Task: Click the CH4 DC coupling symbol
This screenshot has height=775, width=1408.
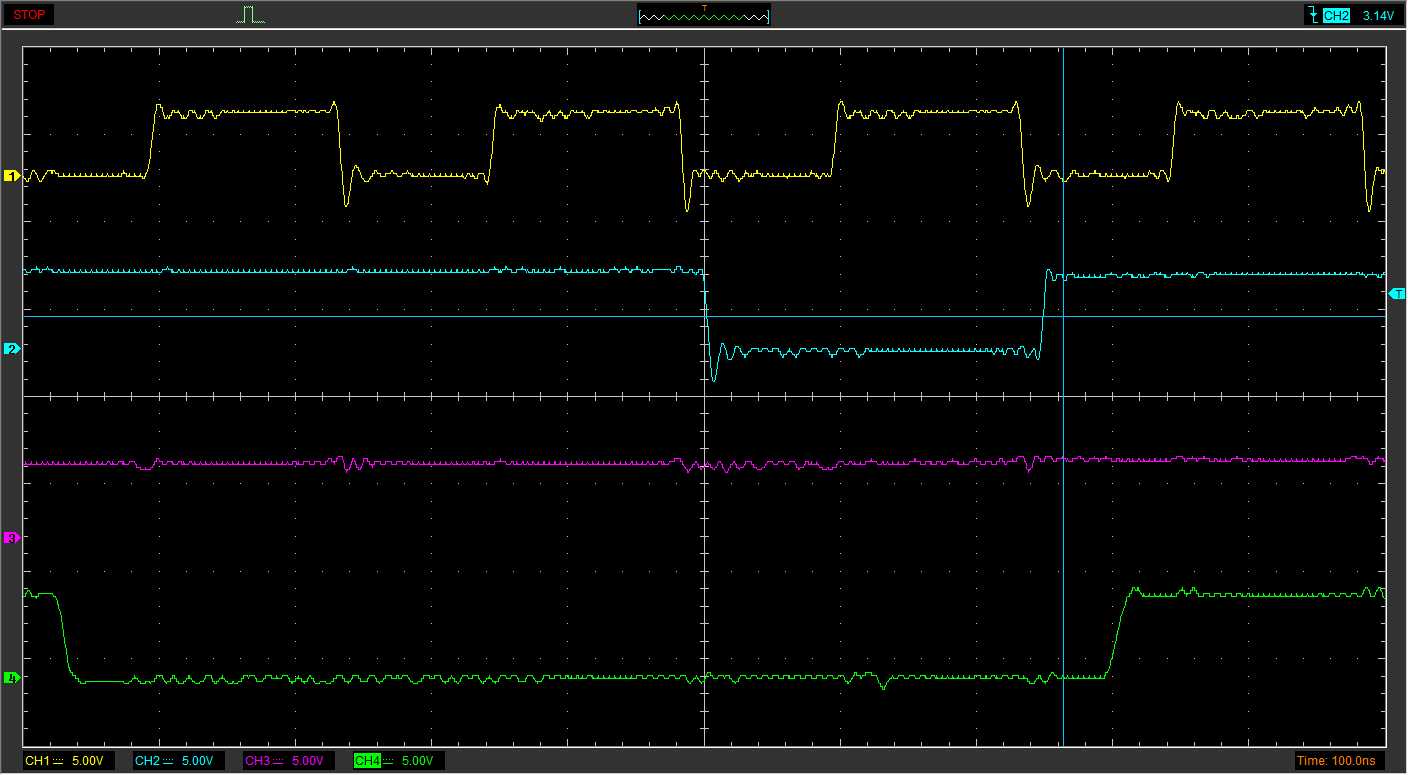Action: 387,761
